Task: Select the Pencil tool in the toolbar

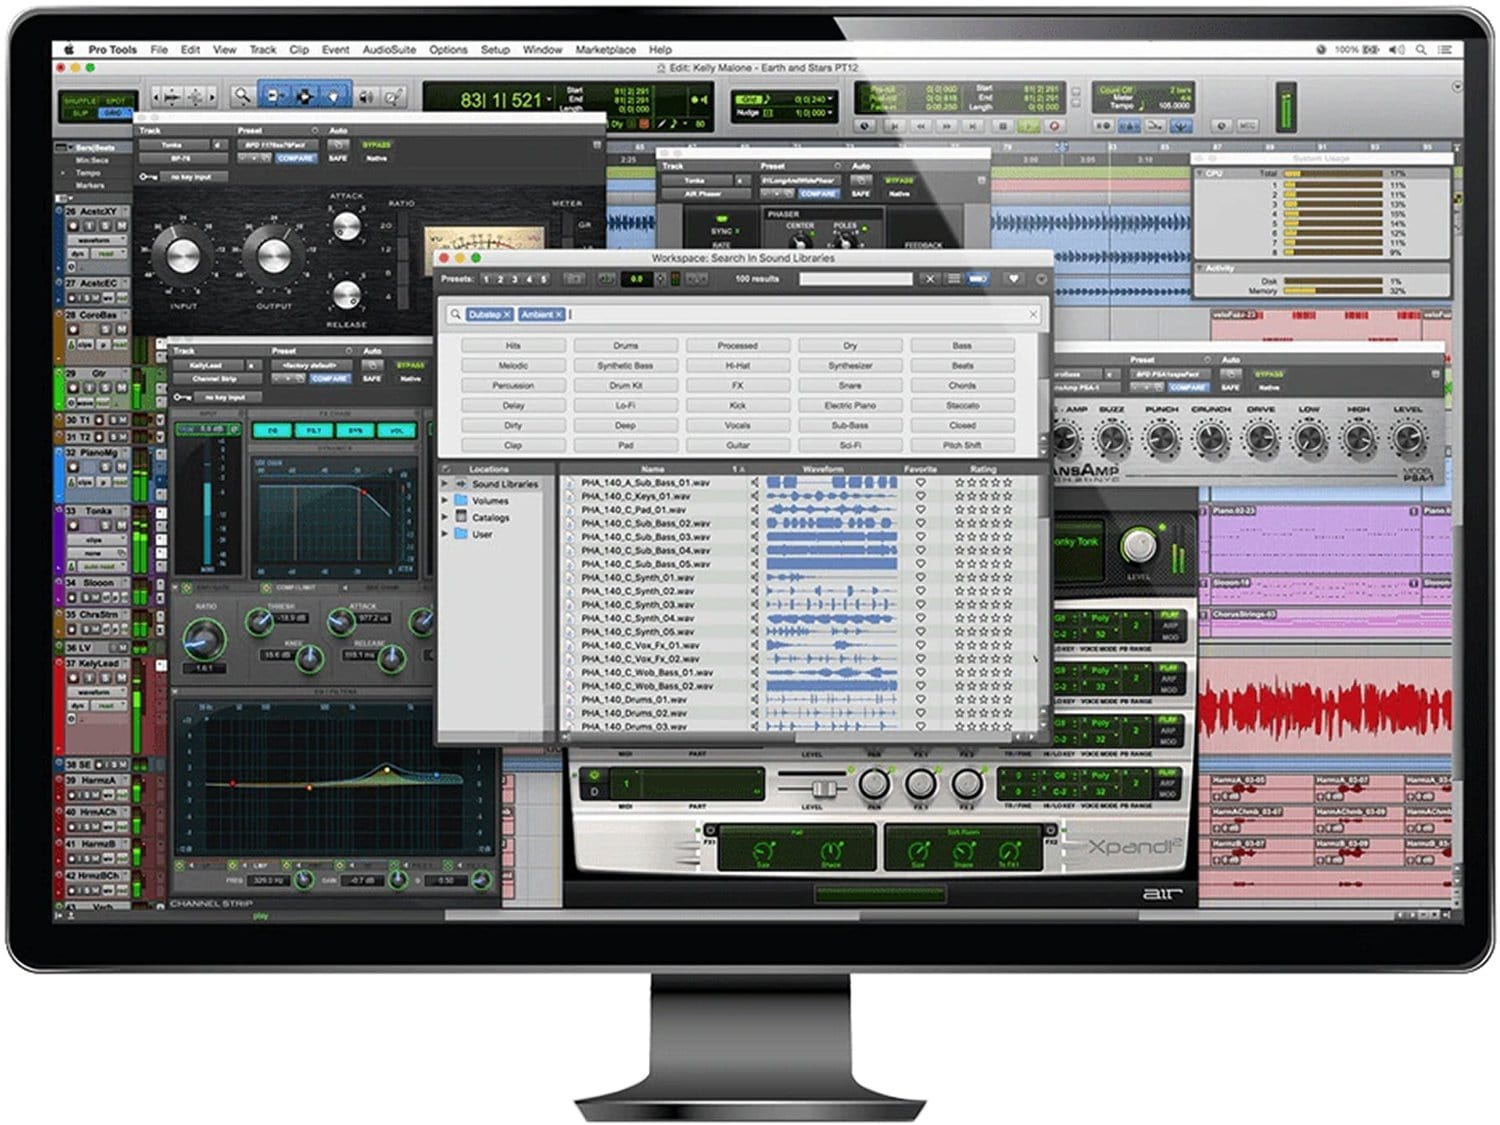Action: (395, 97)
